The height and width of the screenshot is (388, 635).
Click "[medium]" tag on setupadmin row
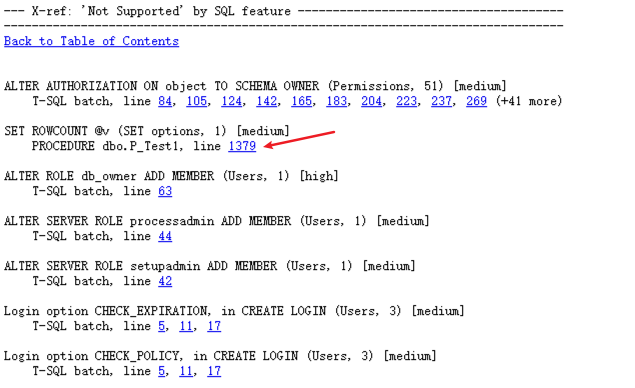389,266
